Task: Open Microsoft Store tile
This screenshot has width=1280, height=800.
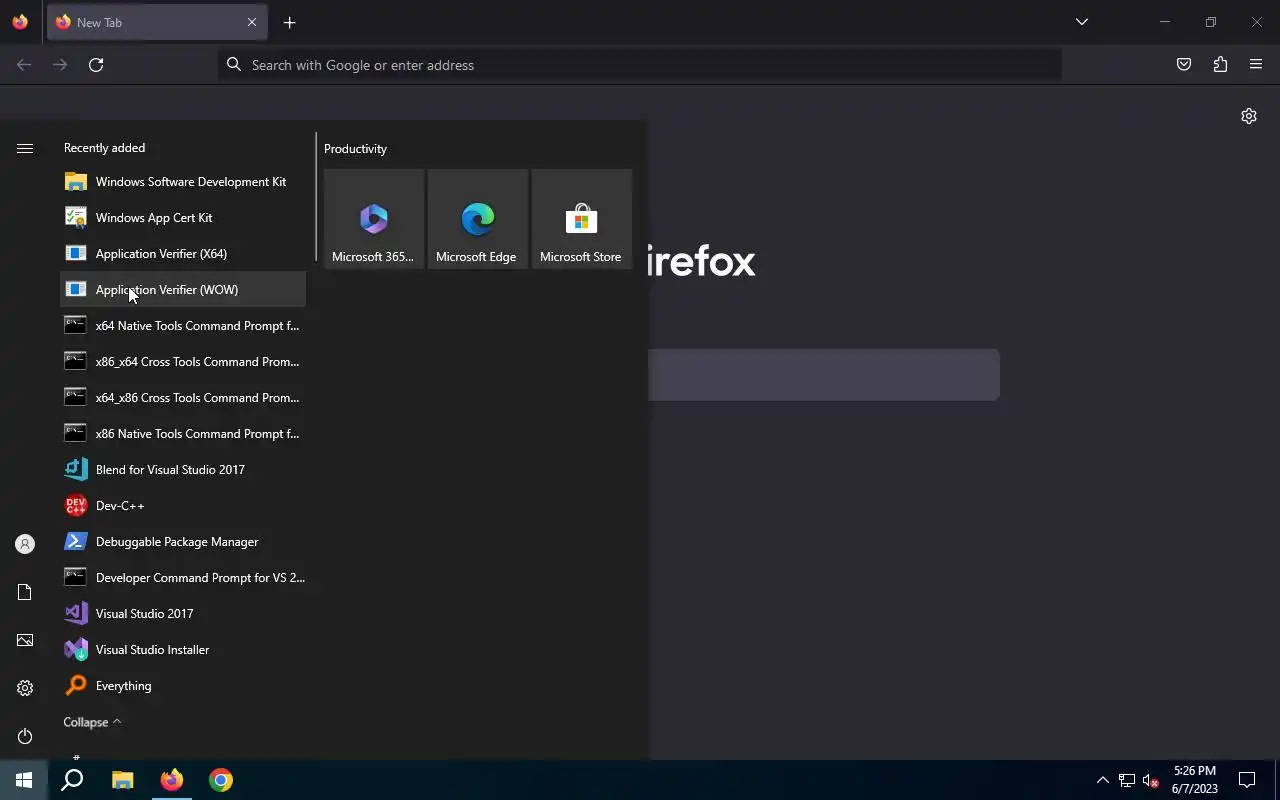Action: click(582, 219)
